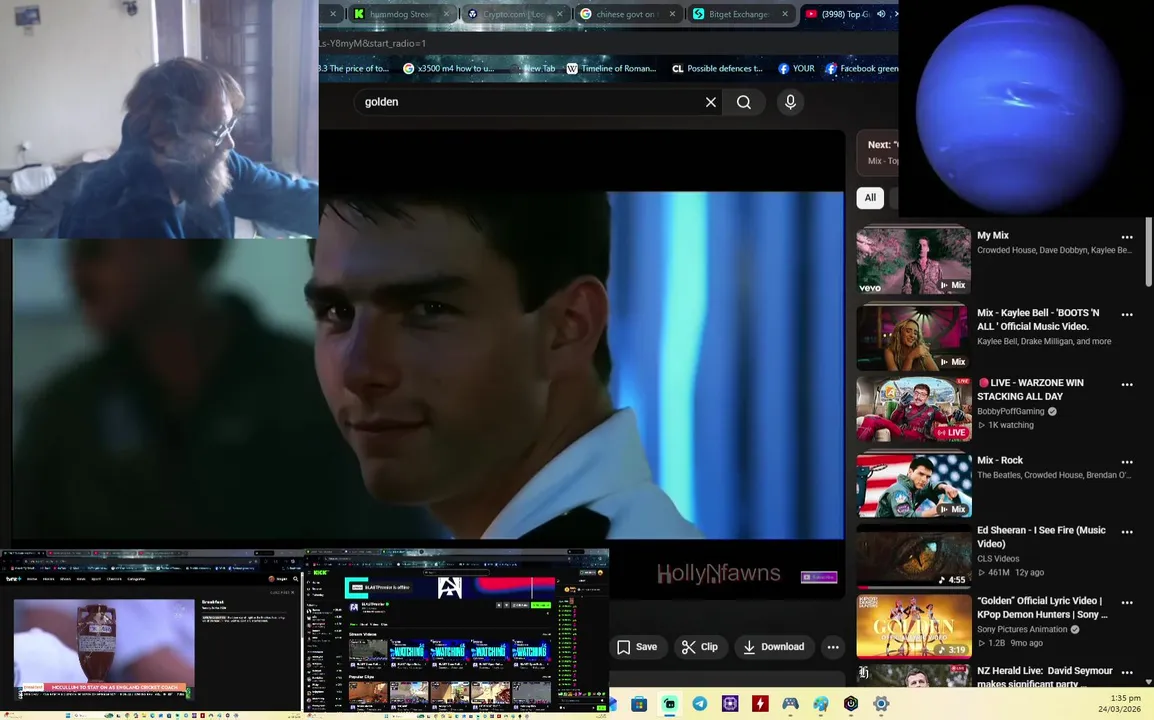Start voice search with the microphone icon
Viewport: 1154px width, 720px height.
click(790, 102)
